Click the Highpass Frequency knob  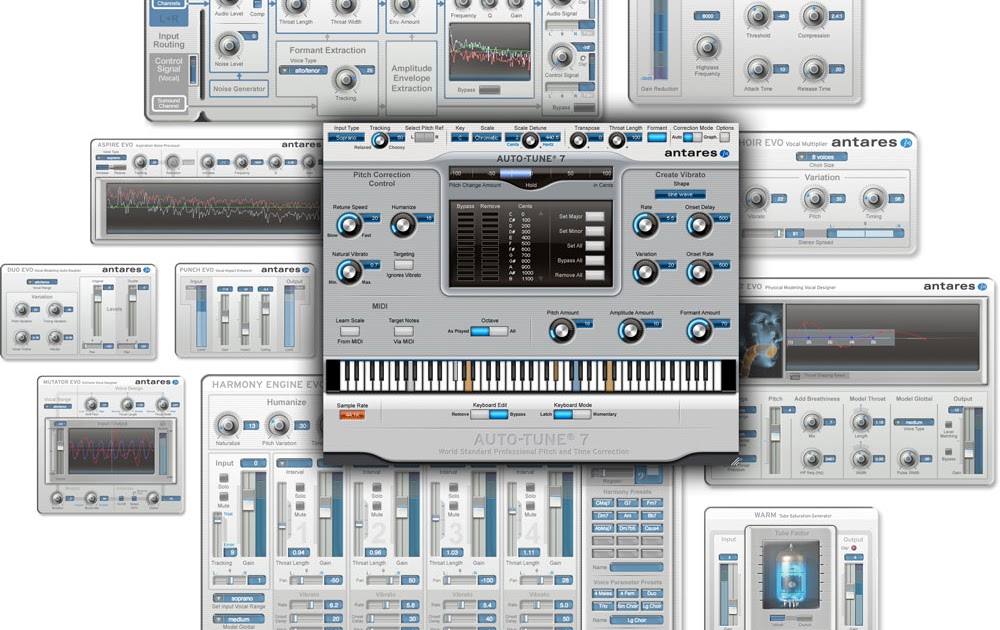[x=707, y=47]
